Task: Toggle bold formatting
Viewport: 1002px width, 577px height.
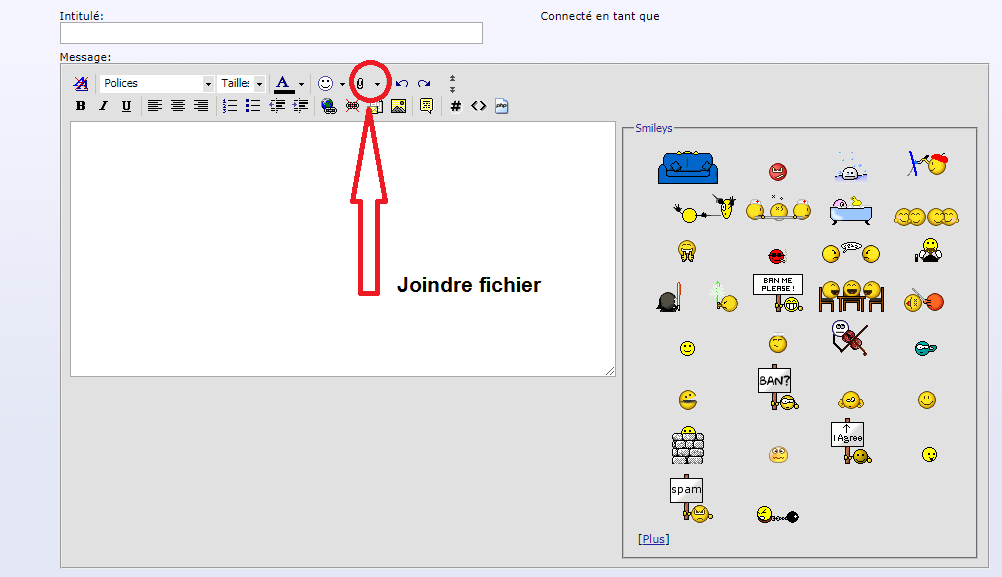Action: 81,106
